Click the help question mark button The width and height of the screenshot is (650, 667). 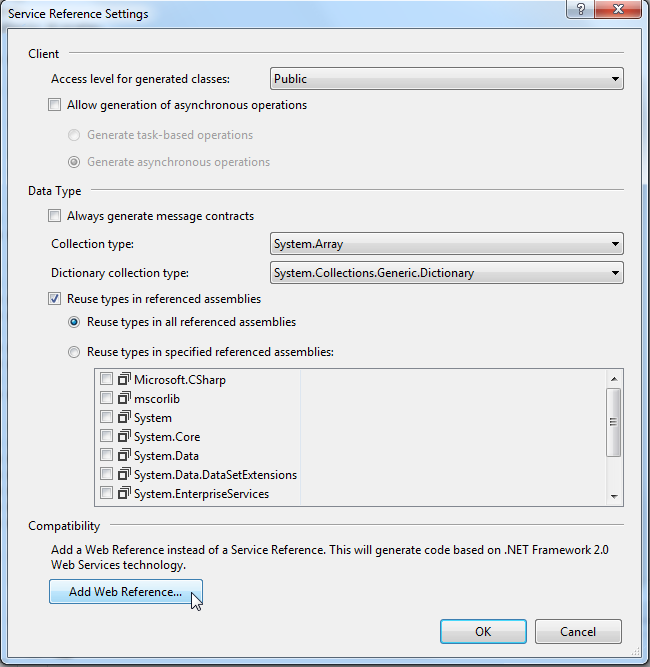(580, 11)
